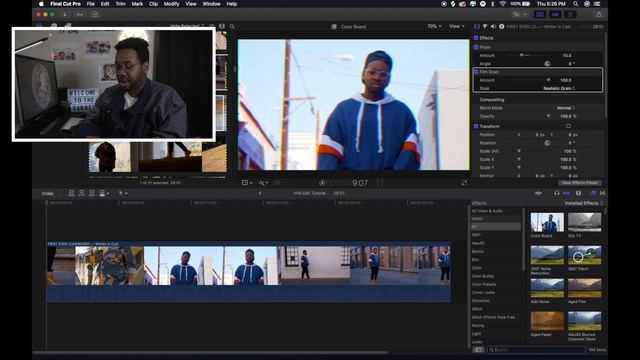This screenshot has height=360, width=640.
Task: Toggle the Transitions browser icon
Action: pos(602,193)
